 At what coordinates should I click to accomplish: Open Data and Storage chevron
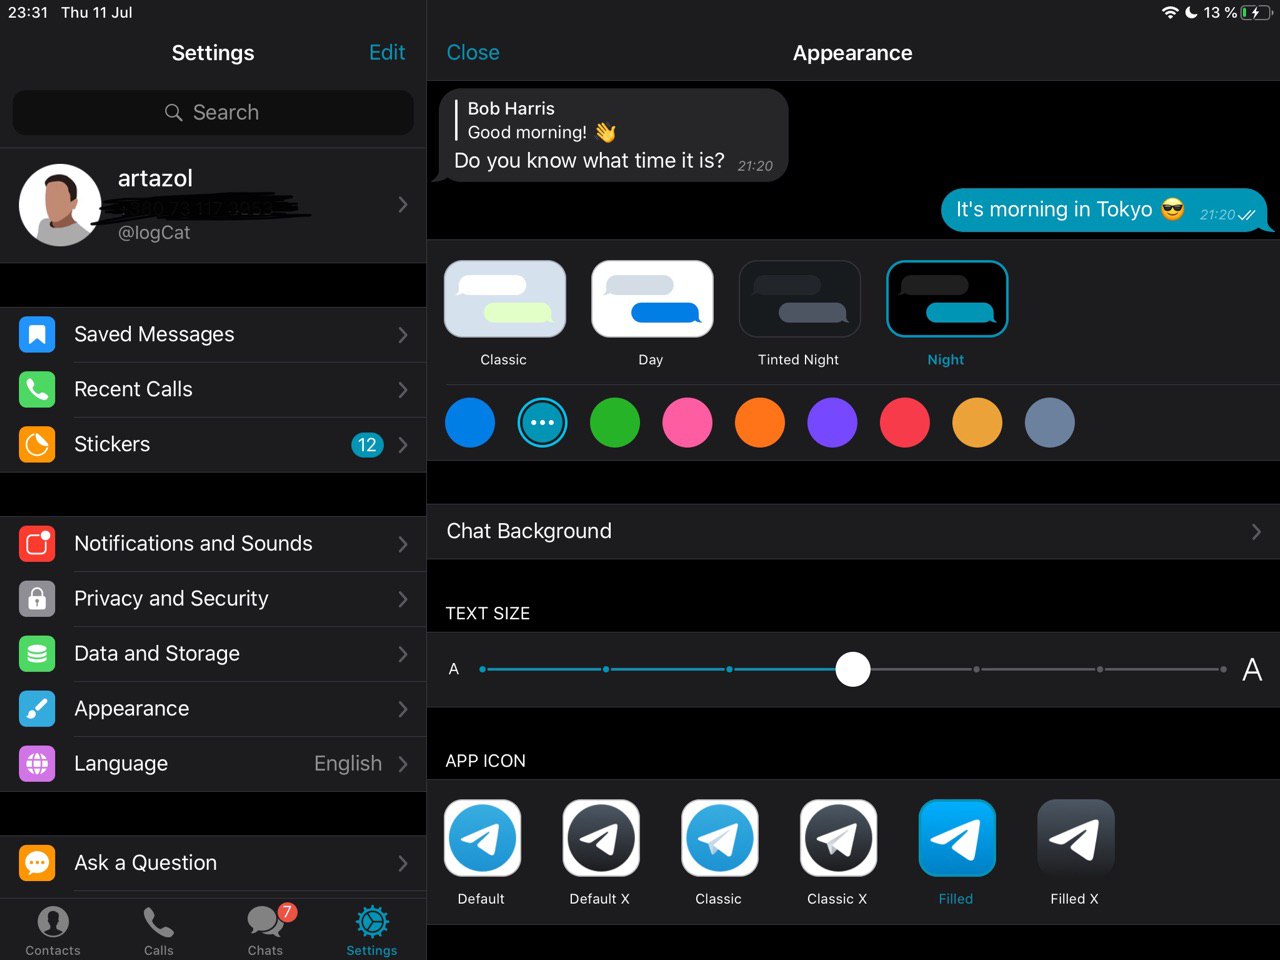[x=403, y=653]
